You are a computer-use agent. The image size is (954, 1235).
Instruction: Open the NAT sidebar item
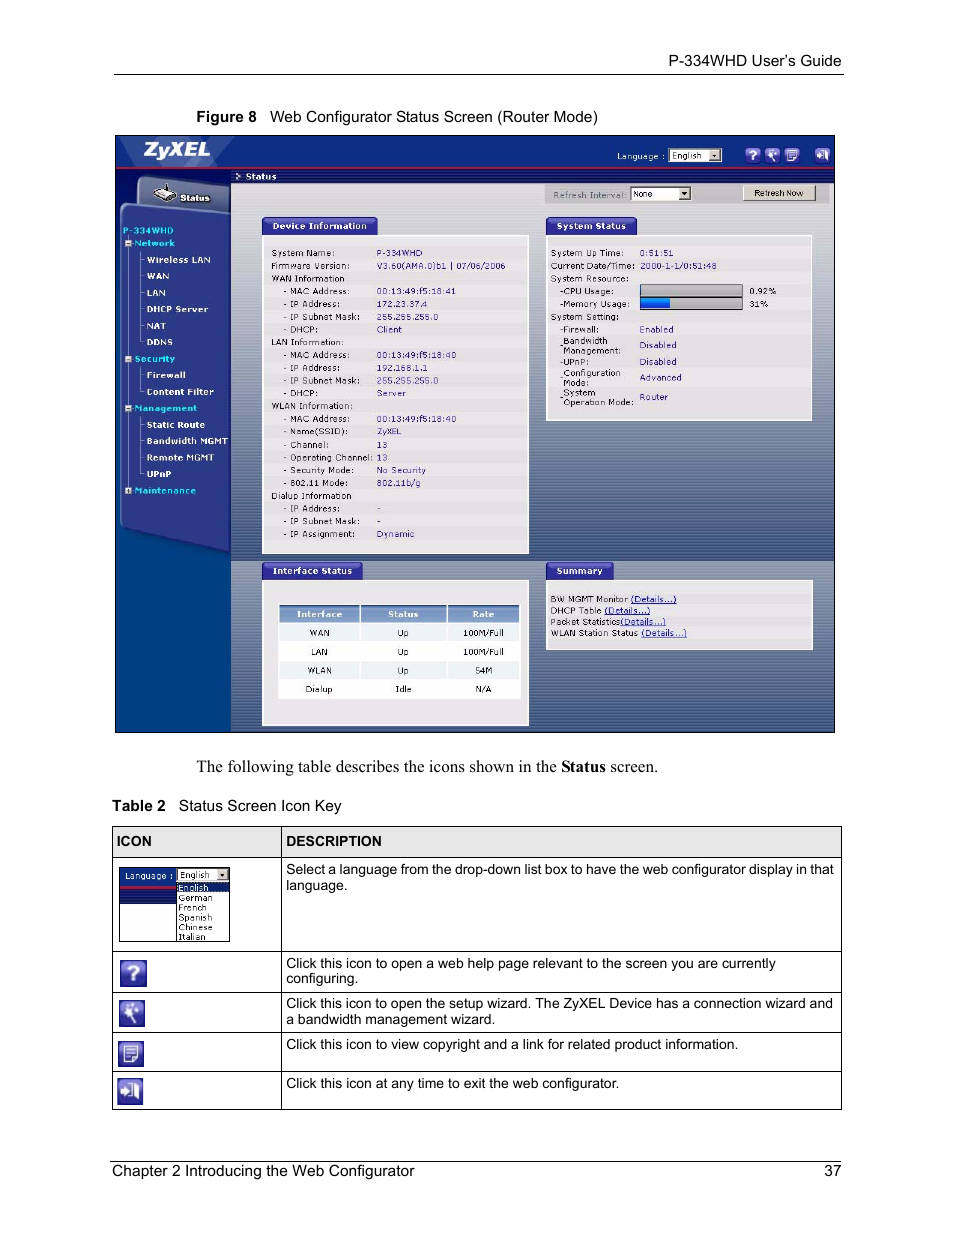click(x=156, y=326)
